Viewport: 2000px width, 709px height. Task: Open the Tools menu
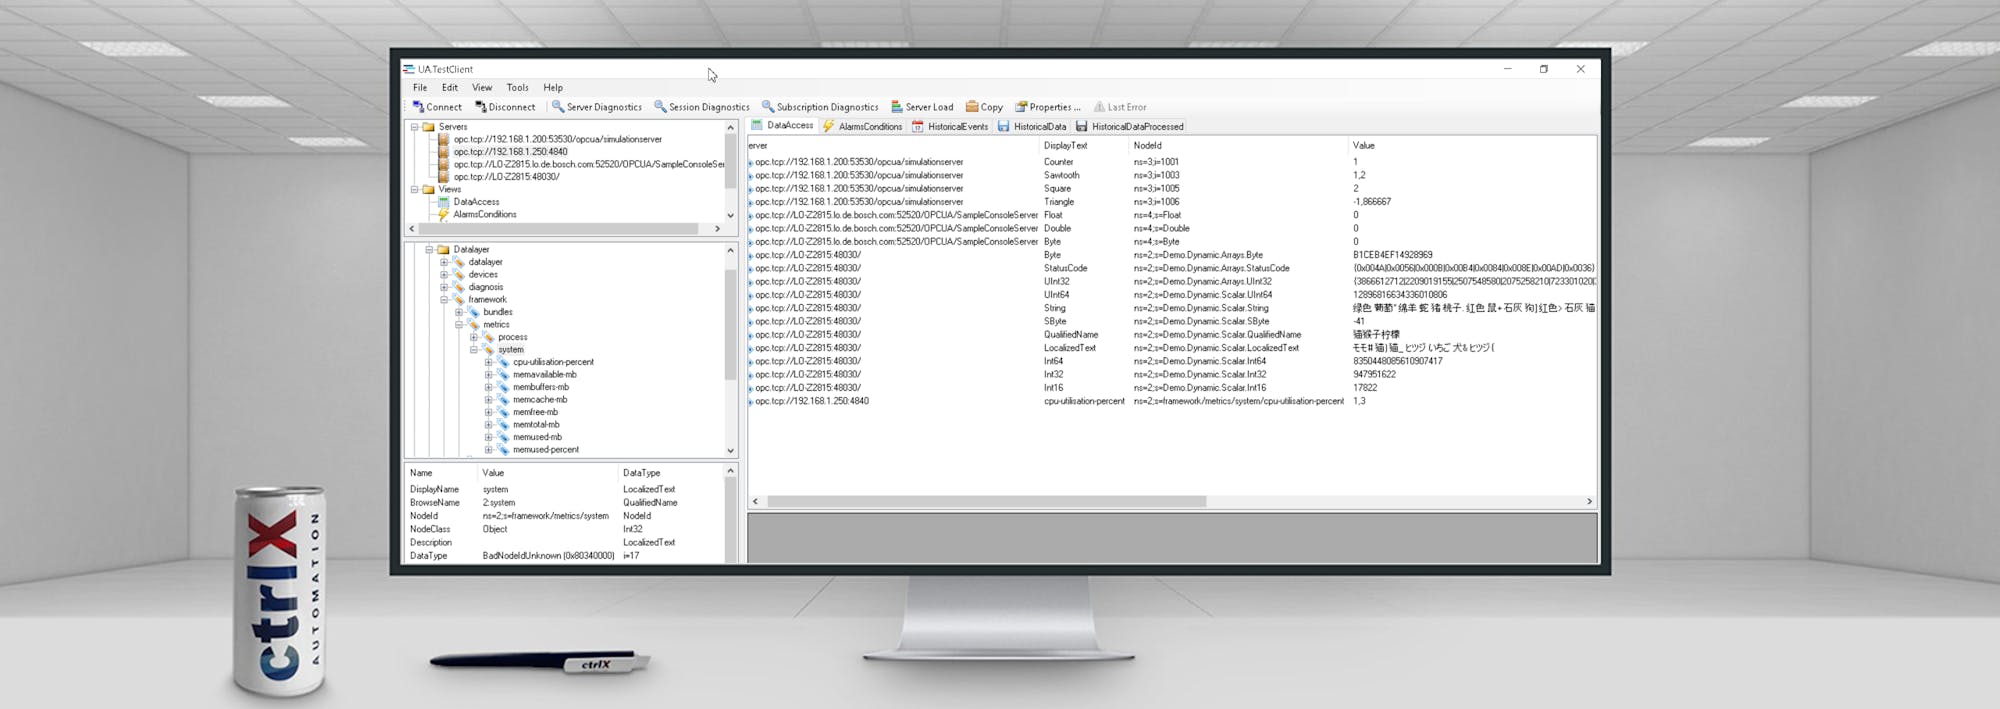[x=517, y=88]
